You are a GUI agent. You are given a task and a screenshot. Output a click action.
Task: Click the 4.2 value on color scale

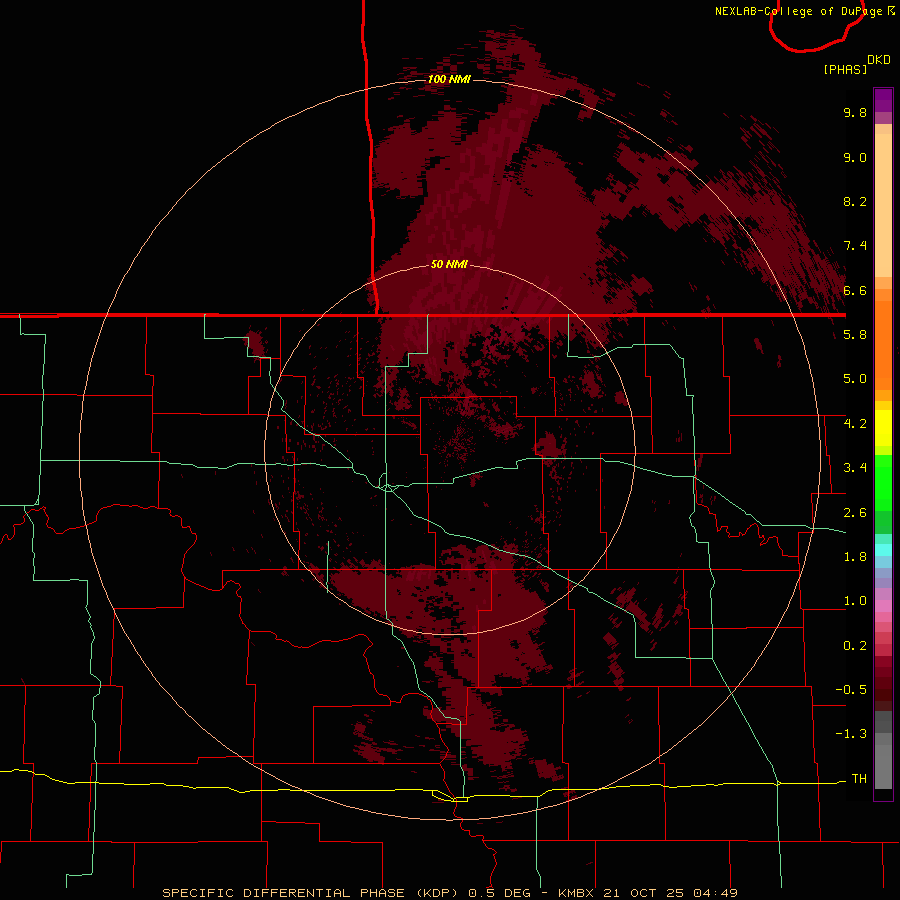(x=855, y=424)
